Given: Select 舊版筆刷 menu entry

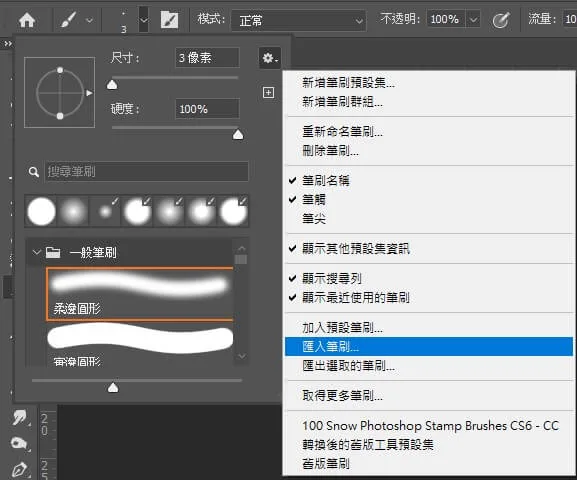Looking at the screenshot, I should click(x=429, y=464).
